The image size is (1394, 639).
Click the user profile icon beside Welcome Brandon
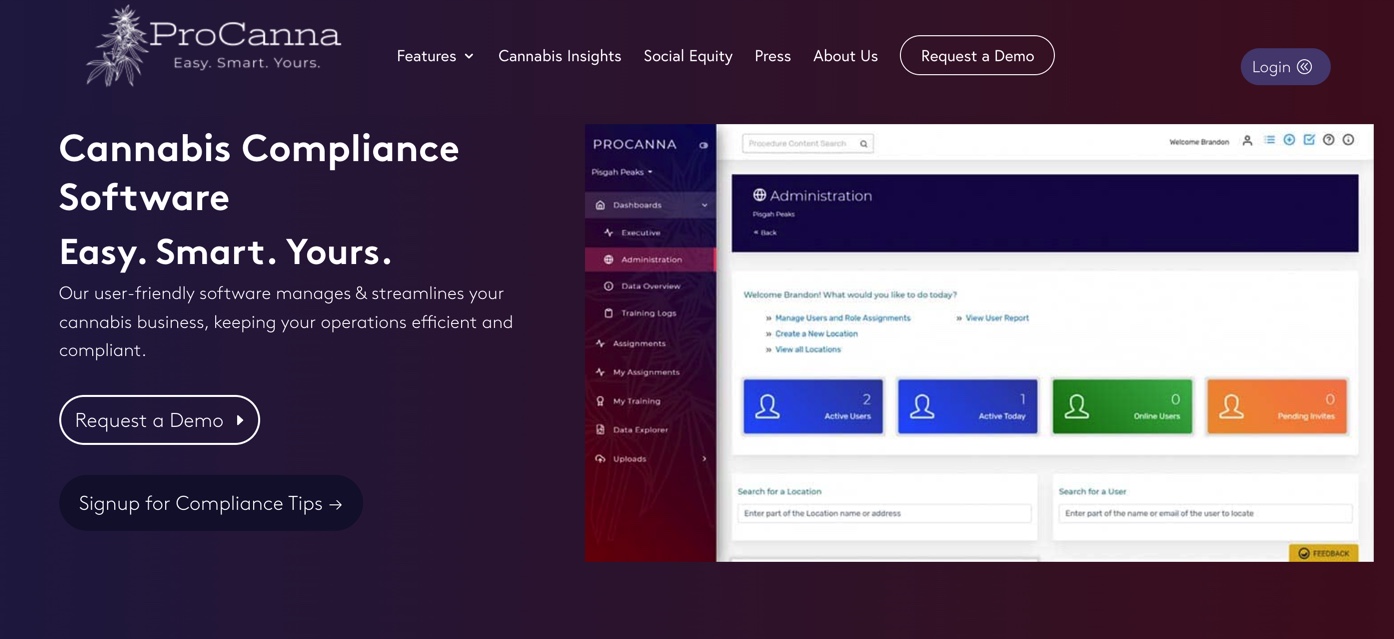tap(1247, 141)
